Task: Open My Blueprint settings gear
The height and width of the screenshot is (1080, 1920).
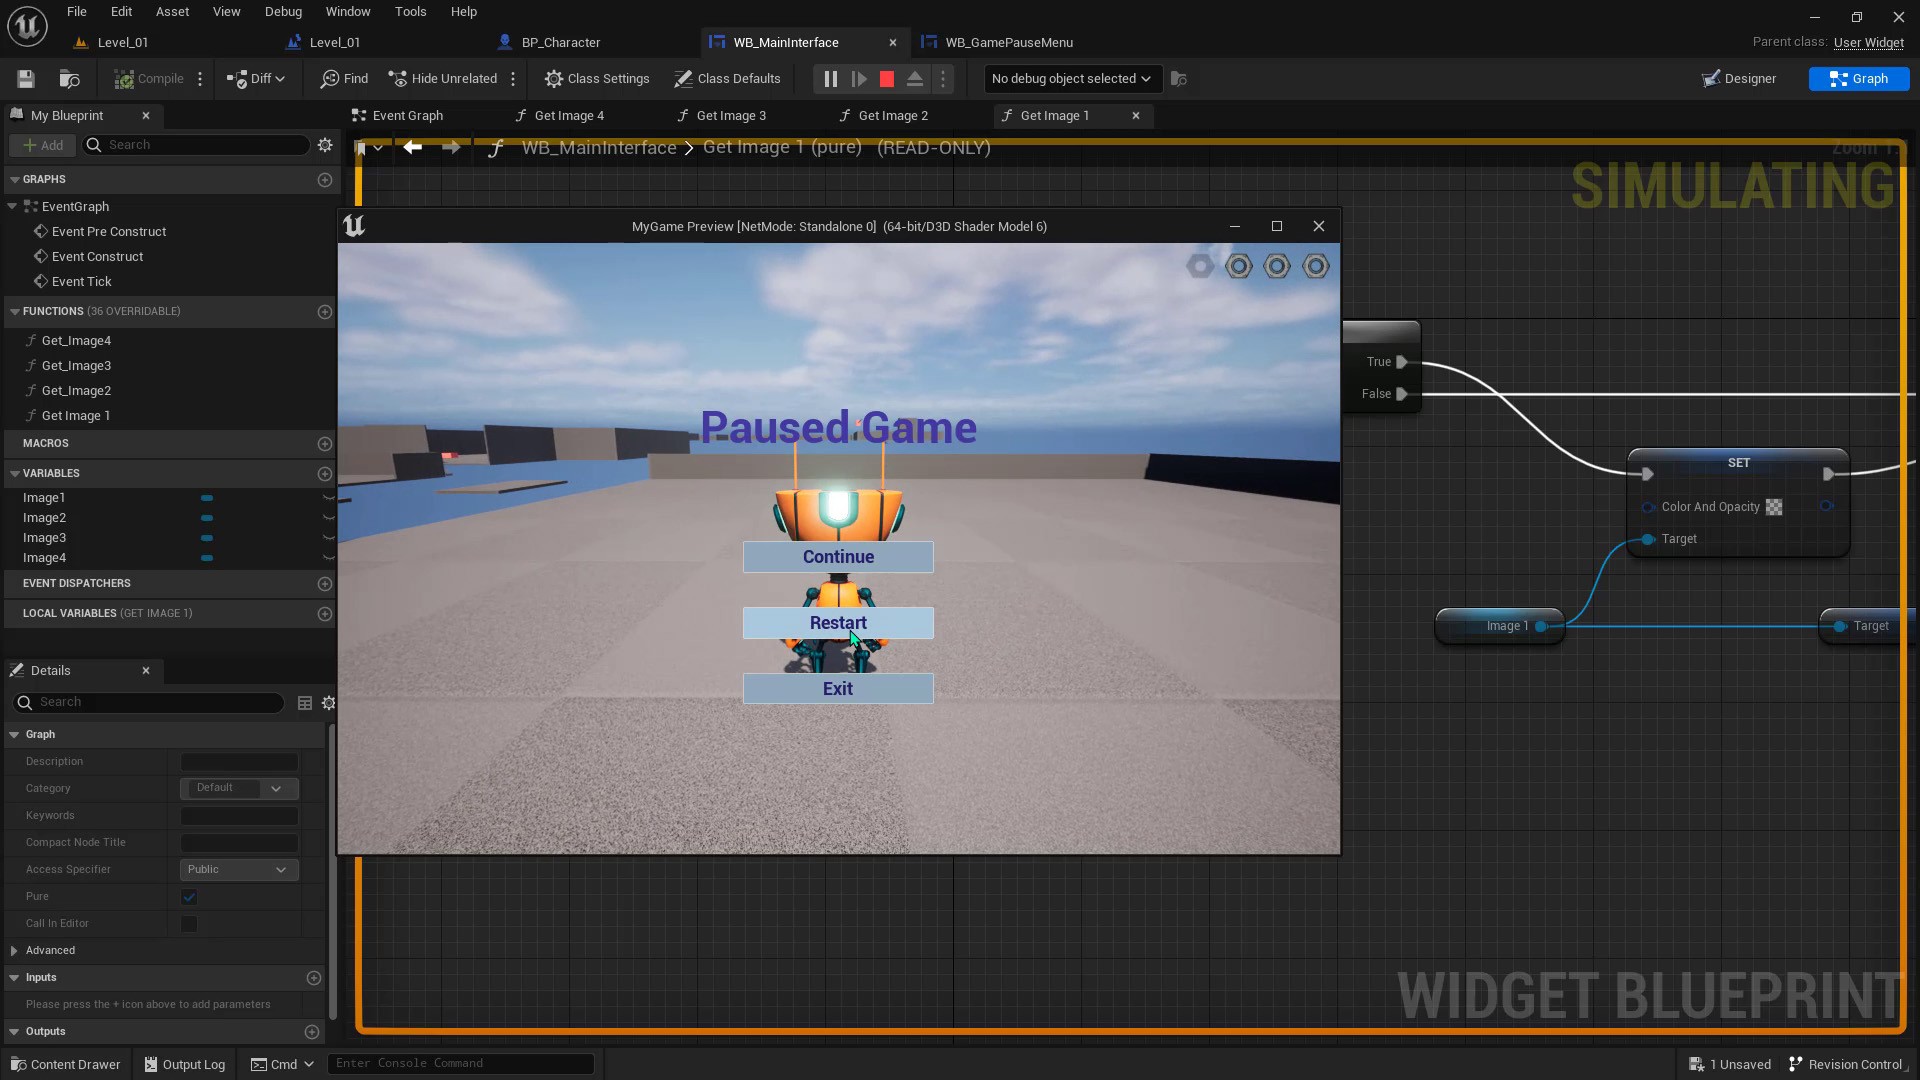Action: point(325,145)
